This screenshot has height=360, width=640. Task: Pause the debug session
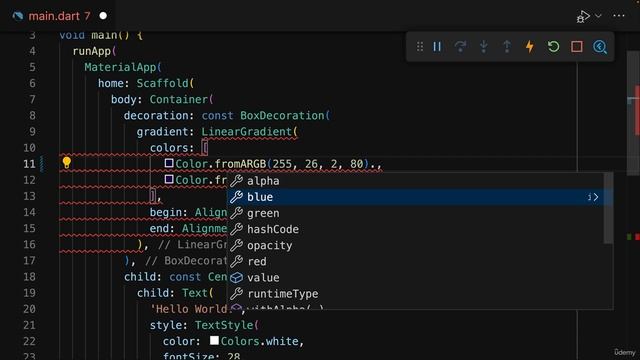(437, 47)
